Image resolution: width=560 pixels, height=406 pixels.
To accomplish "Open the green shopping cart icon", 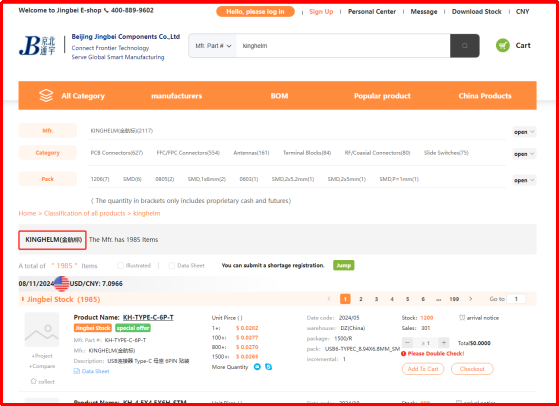I will [503, 45].
